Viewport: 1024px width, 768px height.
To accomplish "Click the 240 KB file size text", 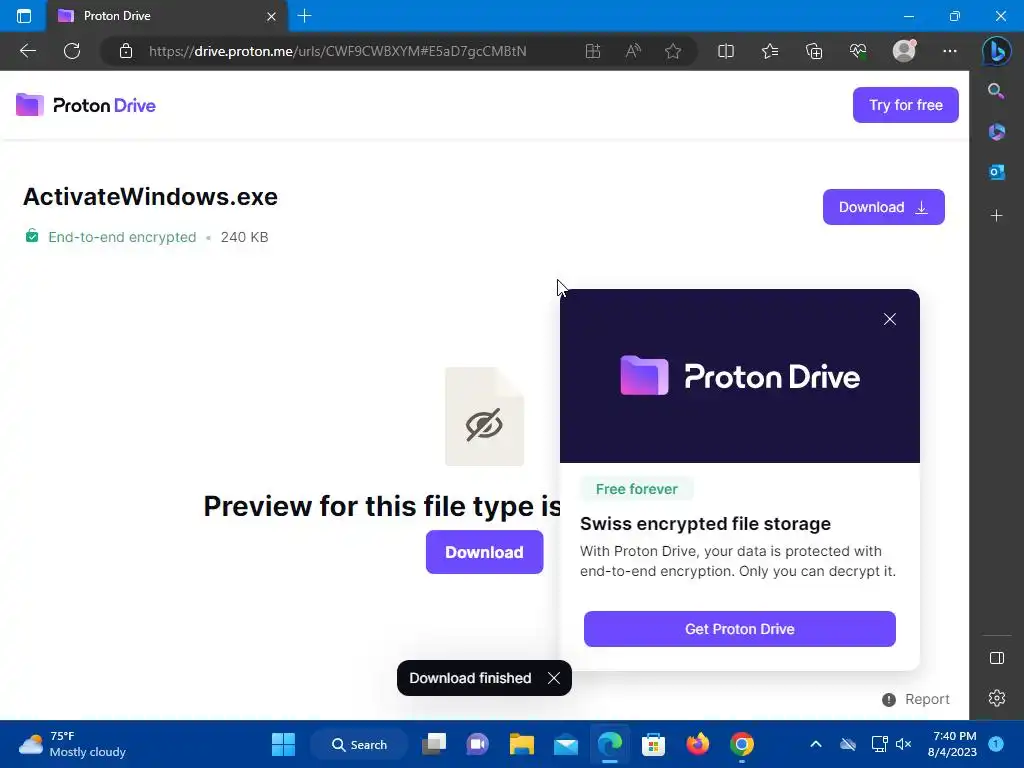I will click(244, 237).
